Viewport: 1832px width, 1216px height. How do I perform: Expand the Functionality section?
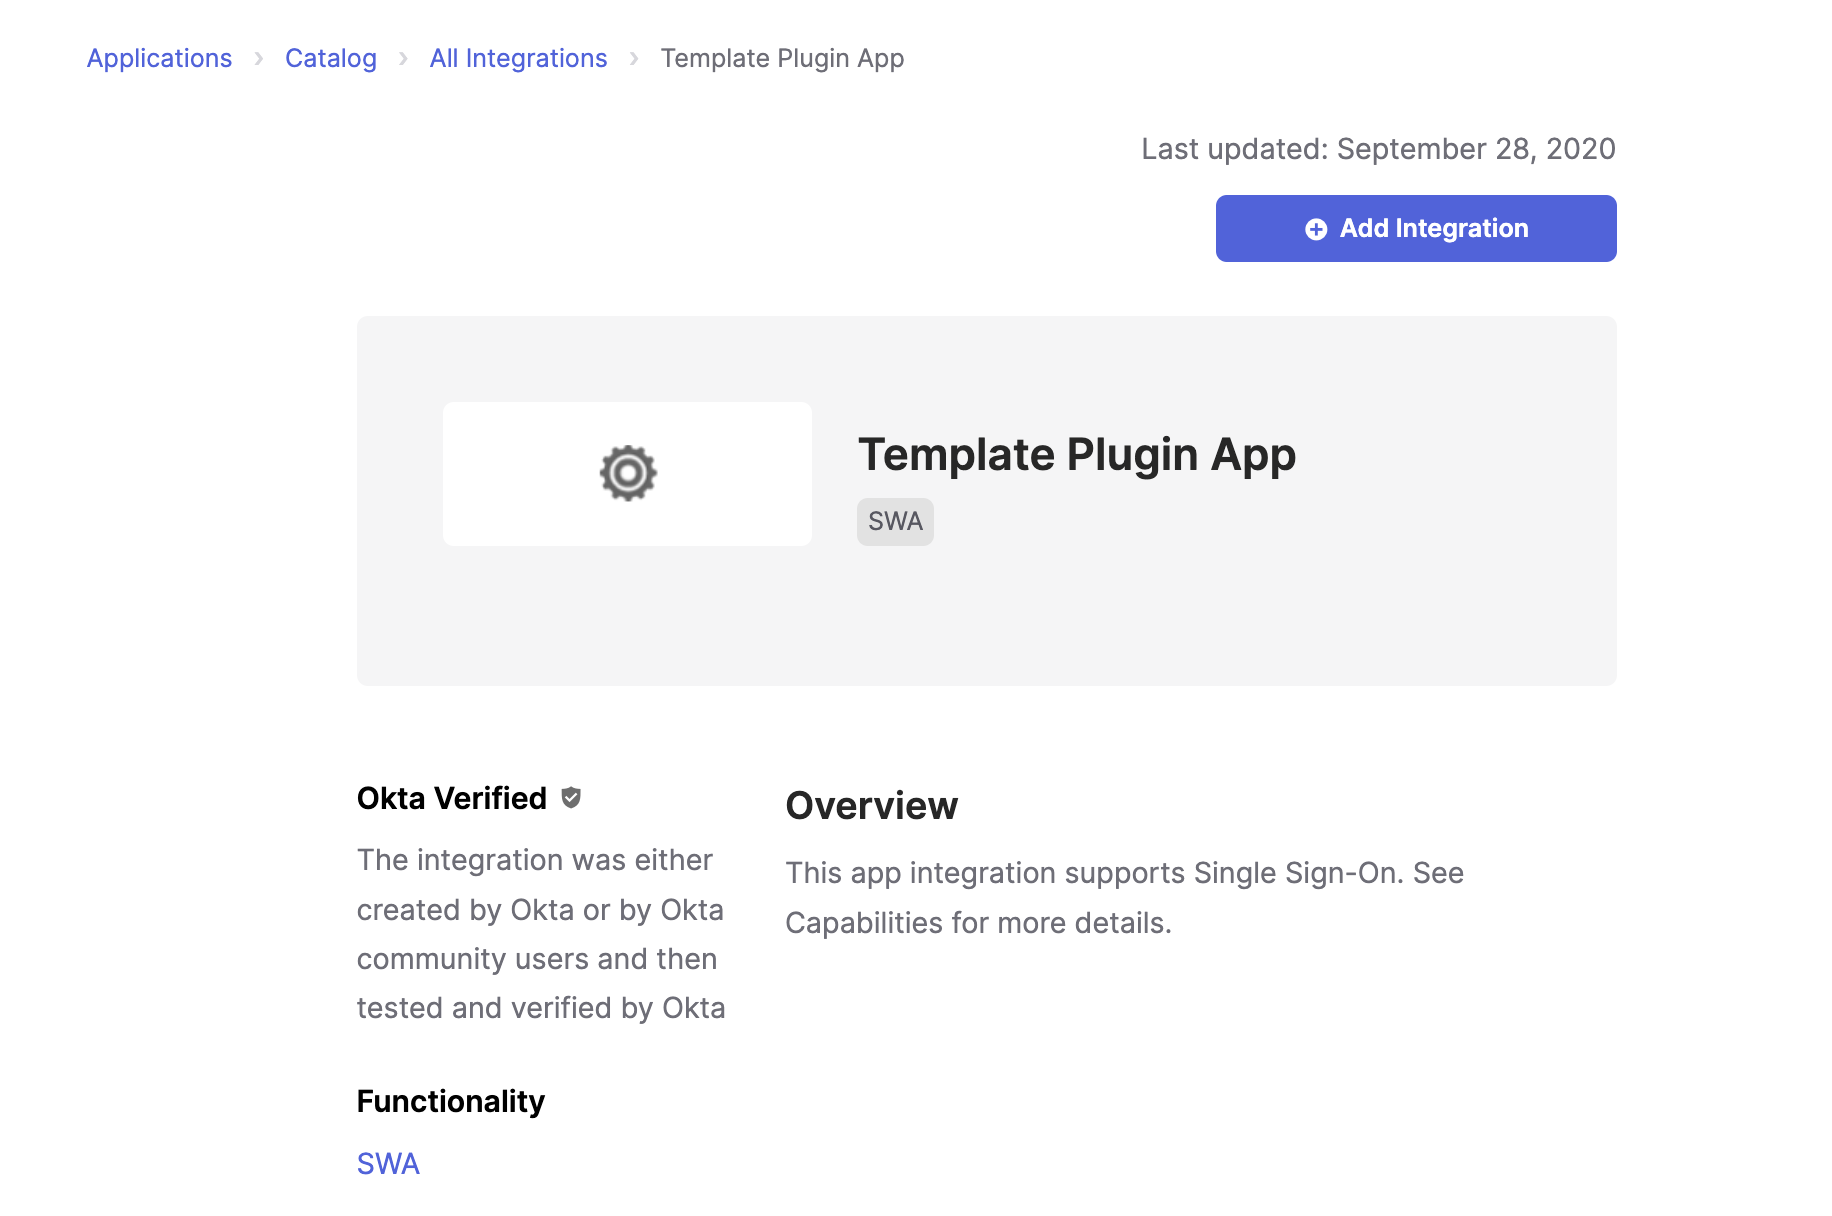(x=450, y=1101)
